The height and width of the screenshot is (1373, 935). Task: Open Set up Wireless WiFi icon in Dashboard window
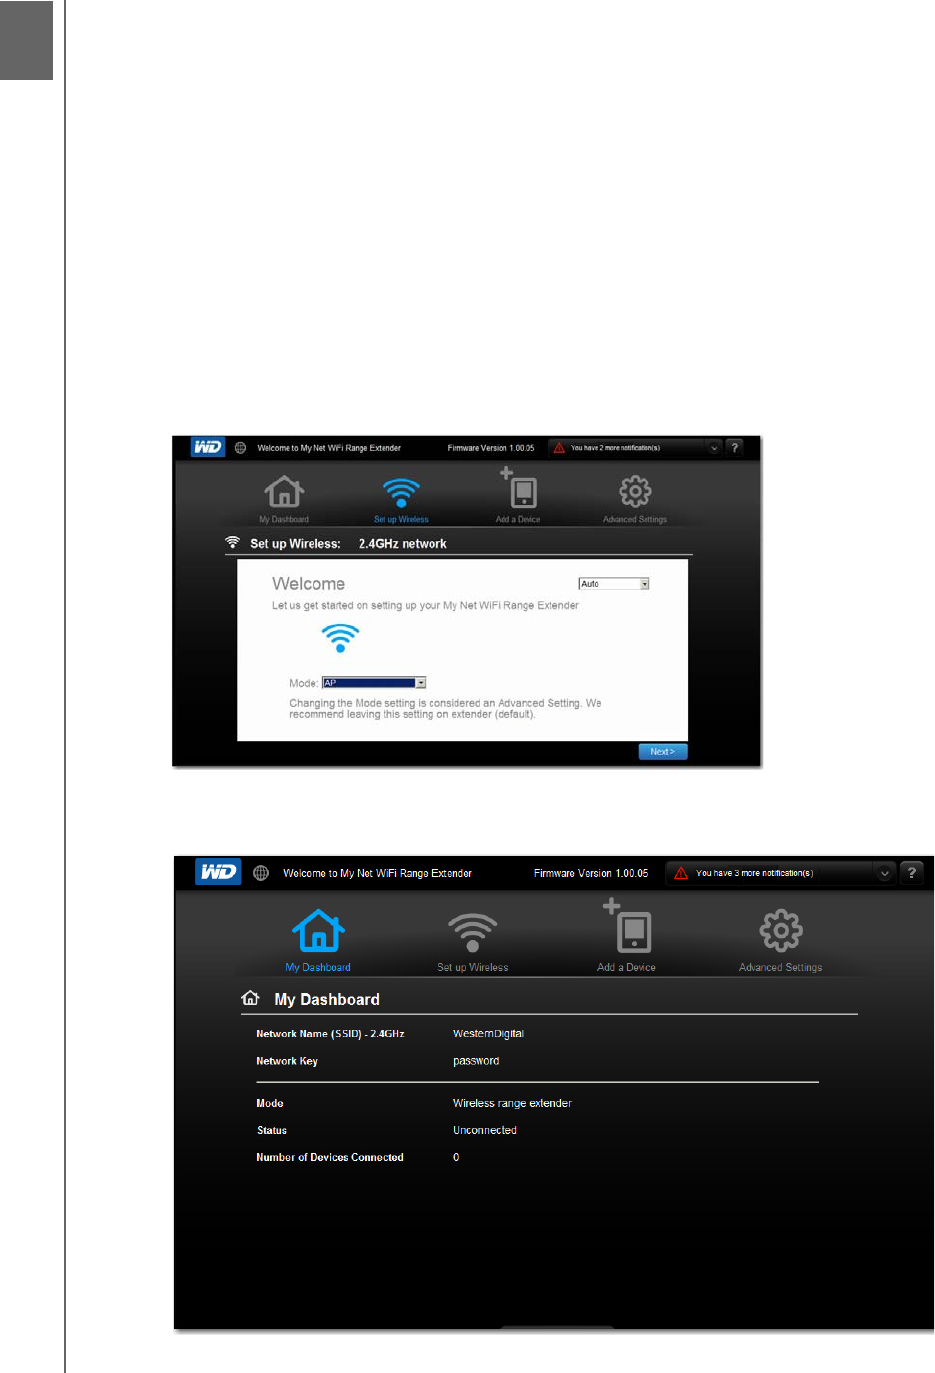coord(472,932)
